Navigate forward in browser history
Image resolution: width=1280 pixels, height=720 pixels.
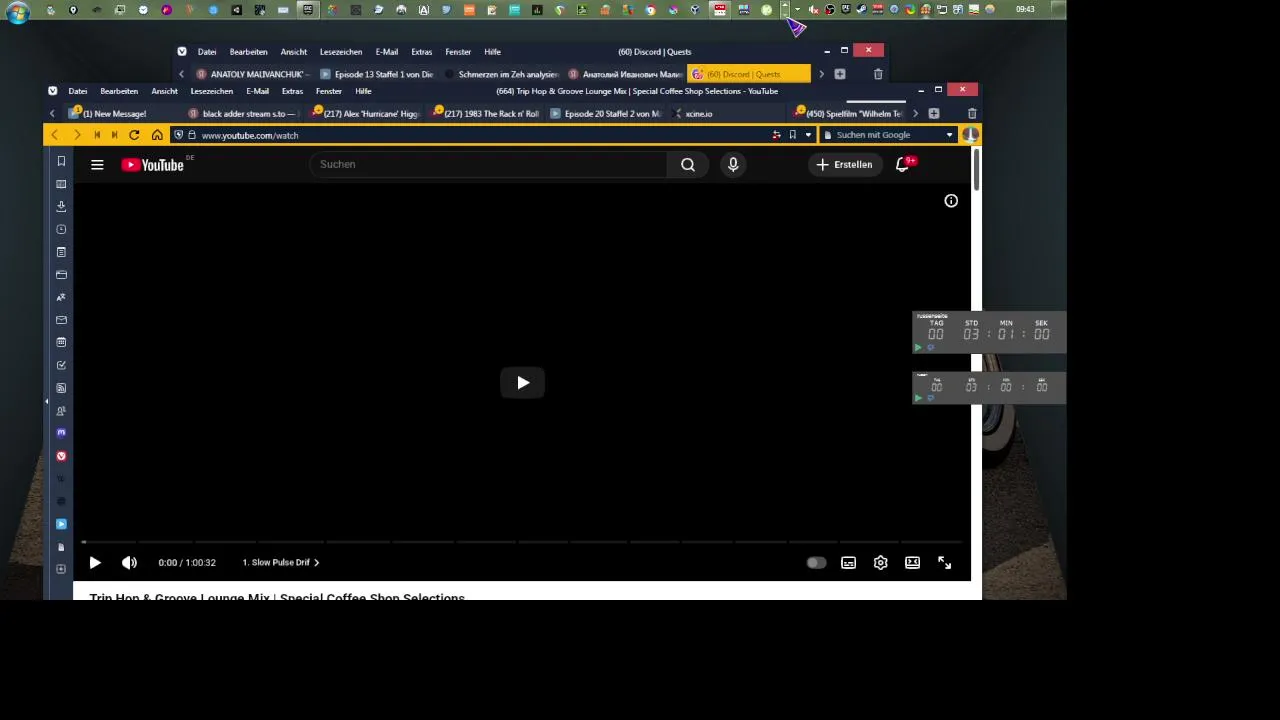(76, 135)
